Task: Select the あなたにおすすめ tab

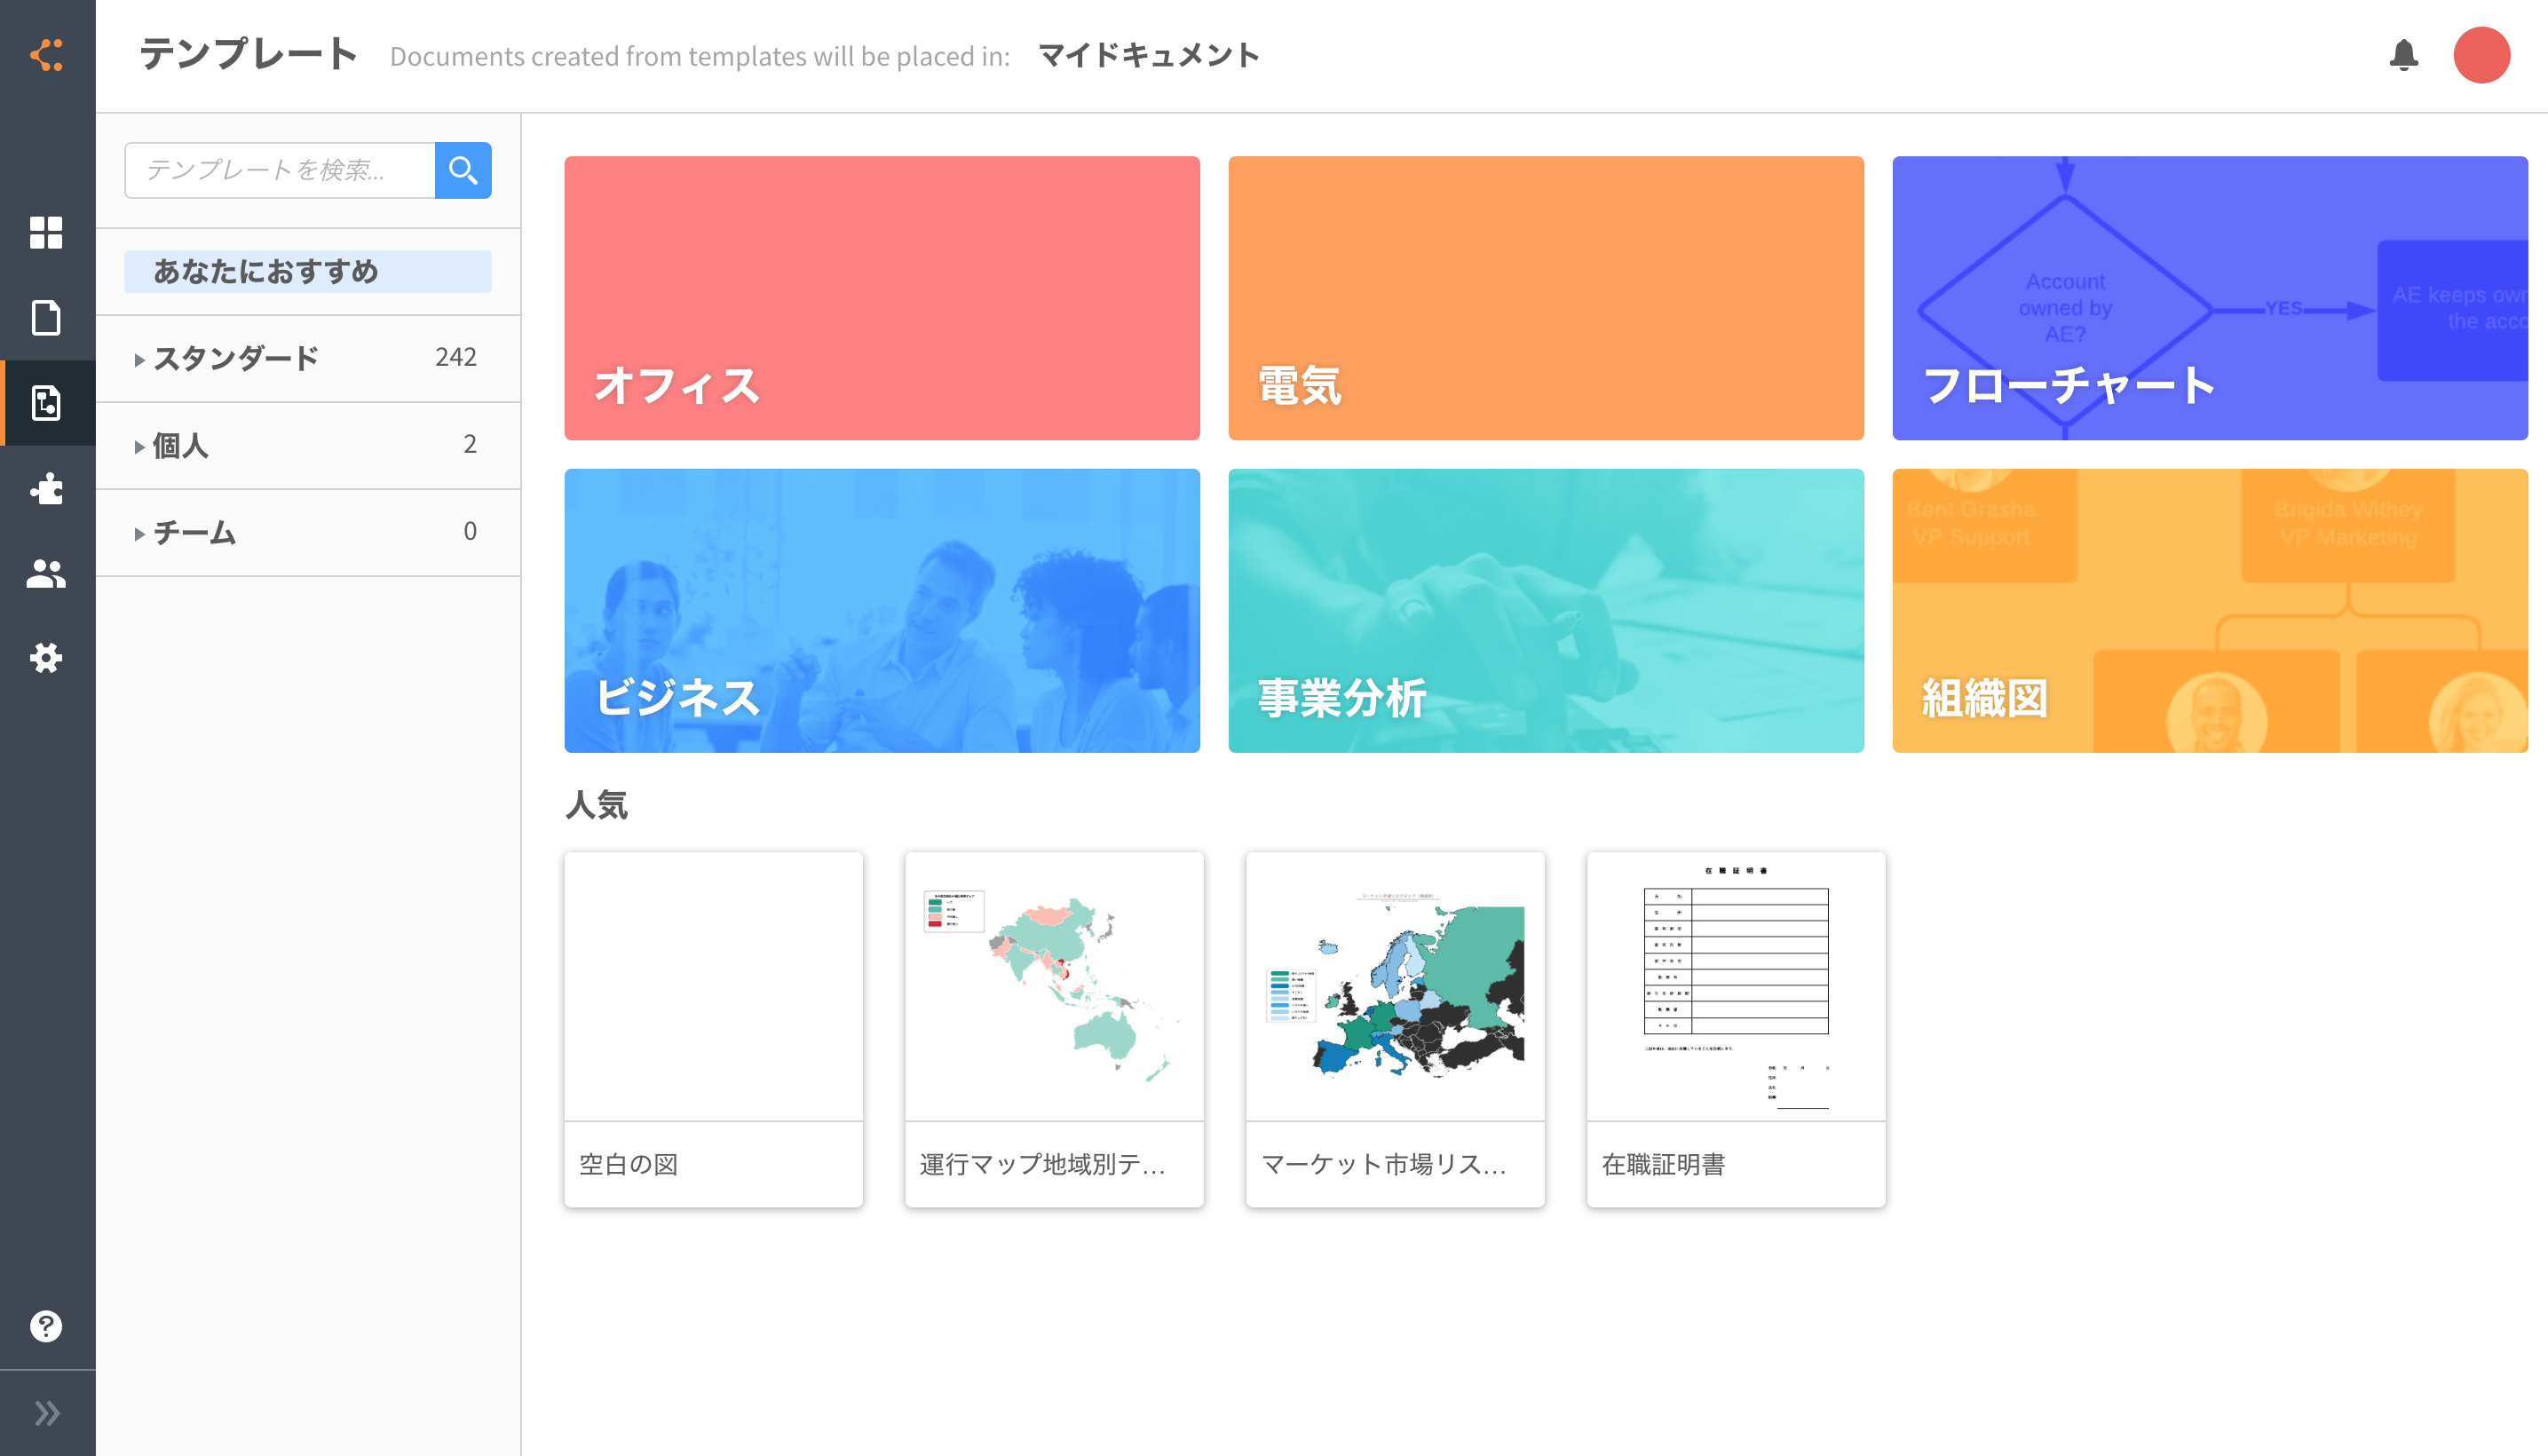Action: click(307, 272)
